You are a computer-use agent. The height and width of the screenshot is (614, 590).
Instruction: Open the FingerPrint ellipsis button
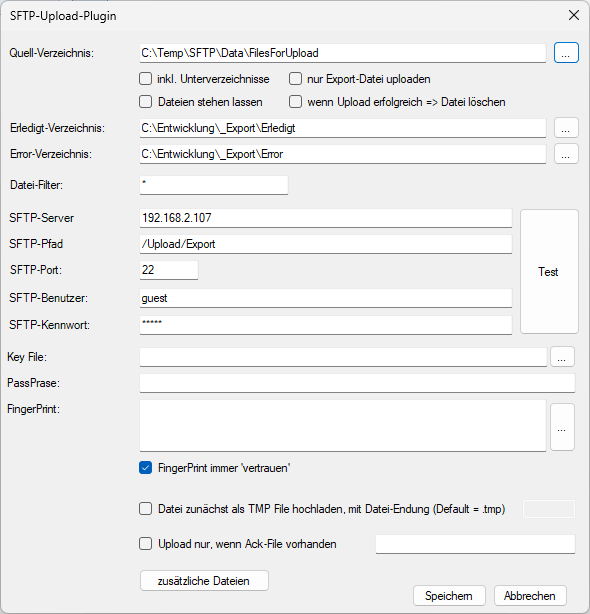(x=562, y=427)
